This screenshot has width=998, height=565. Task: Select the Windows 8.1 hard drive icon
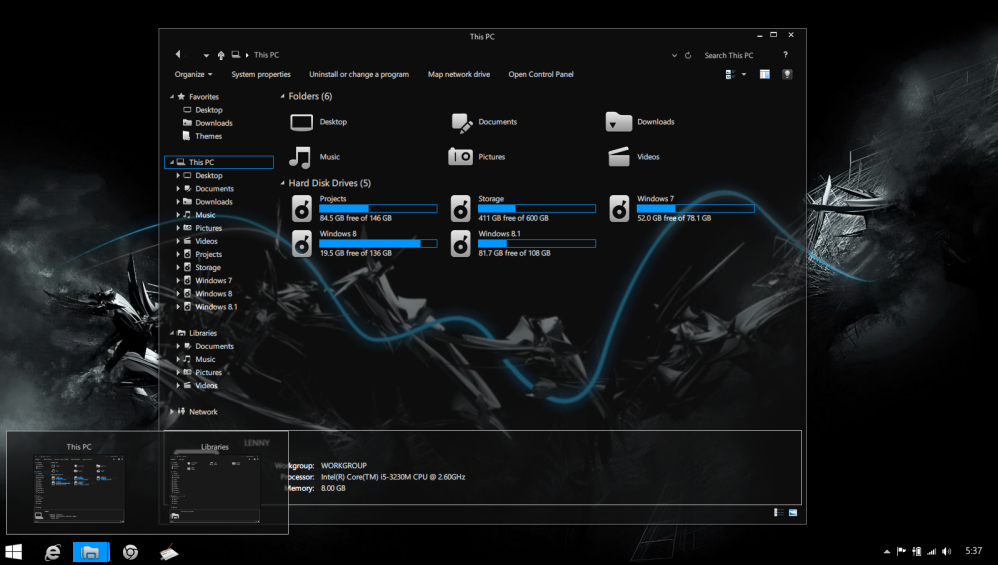pos(460,243)
